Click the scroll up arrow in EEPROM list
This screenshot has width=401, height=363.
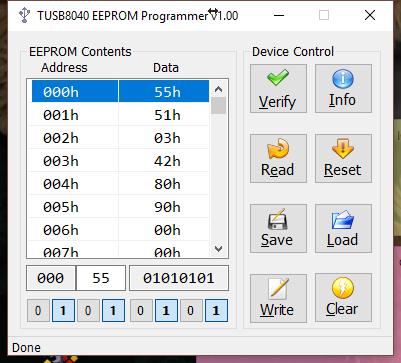point(219,89)
